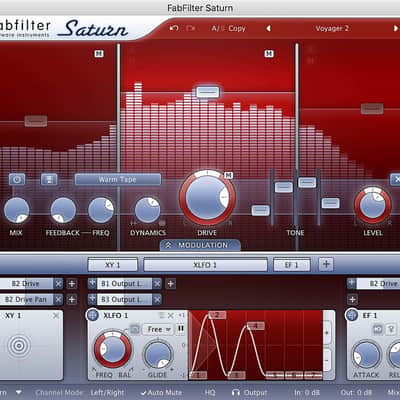This screenshot has width=400, height=400.
Task: Add a new modulation source with plus button
Action: click(x=326, y=264)
